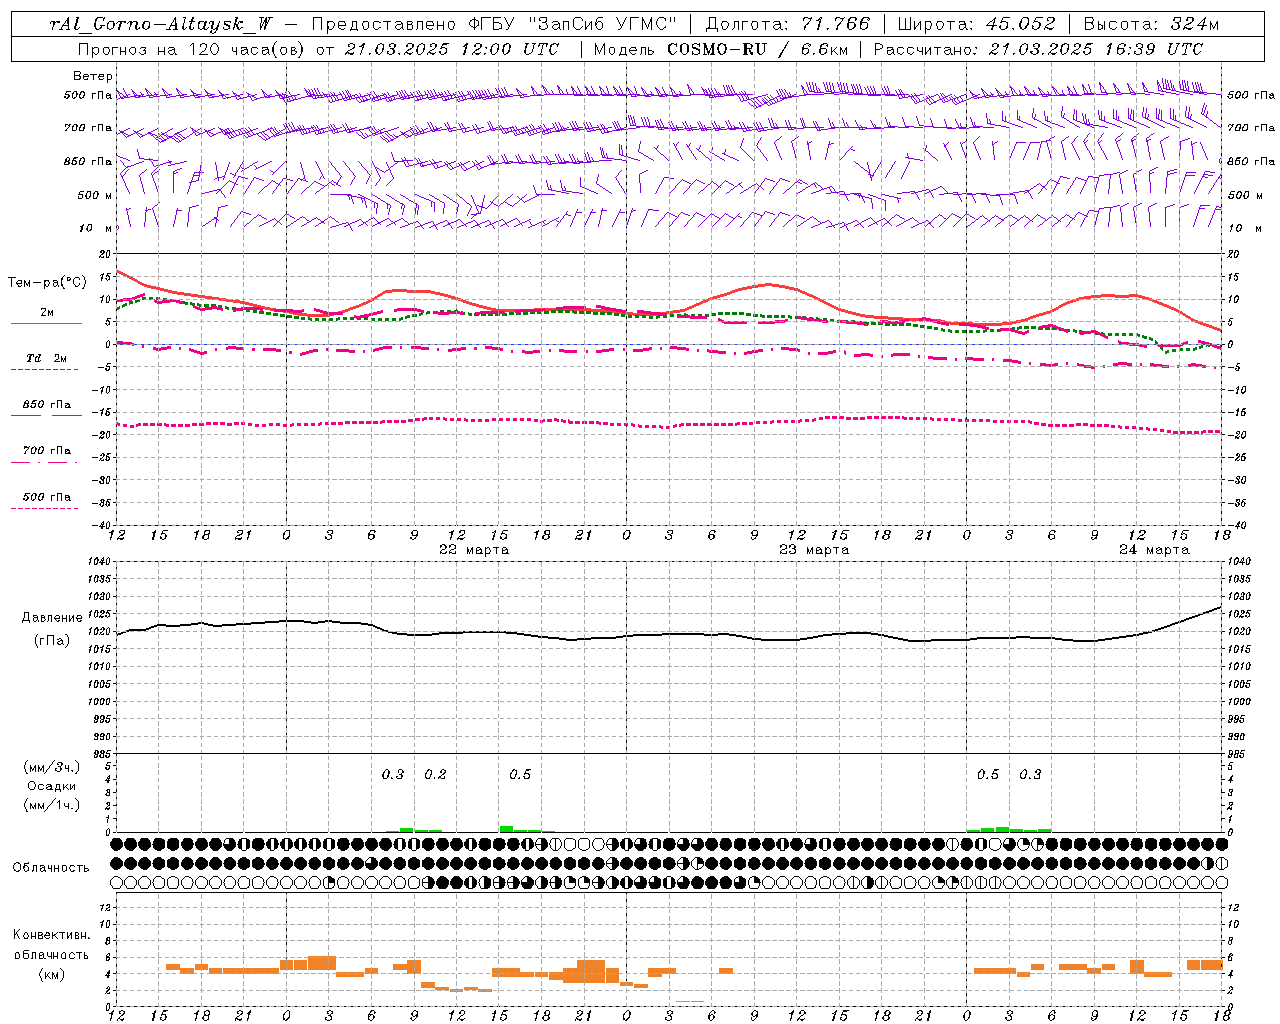Click the red 2м legend line sample
The image size is (1280, 1024).
pyautogui.click(x=46, y=323)
